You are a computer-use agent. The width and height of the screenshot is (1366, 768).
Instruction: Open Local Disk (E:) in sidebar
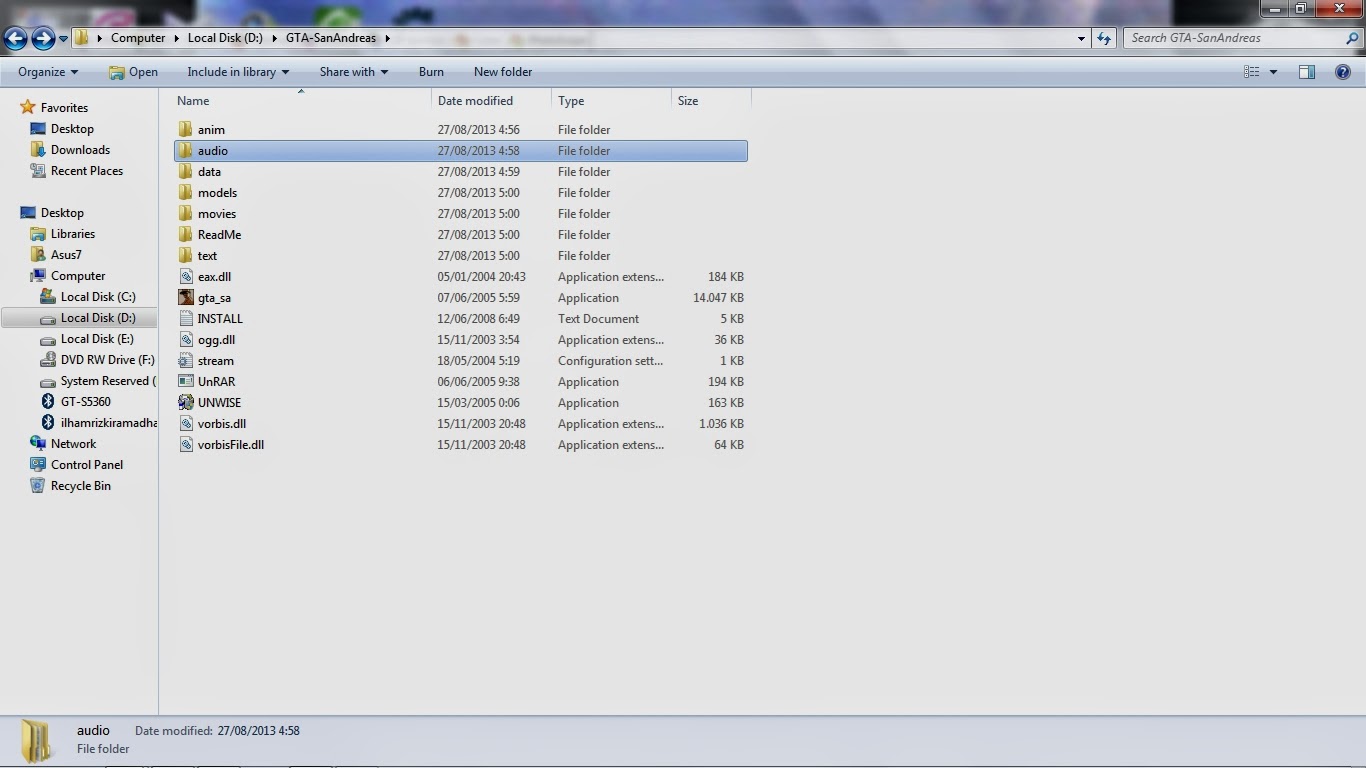point(97,339)
